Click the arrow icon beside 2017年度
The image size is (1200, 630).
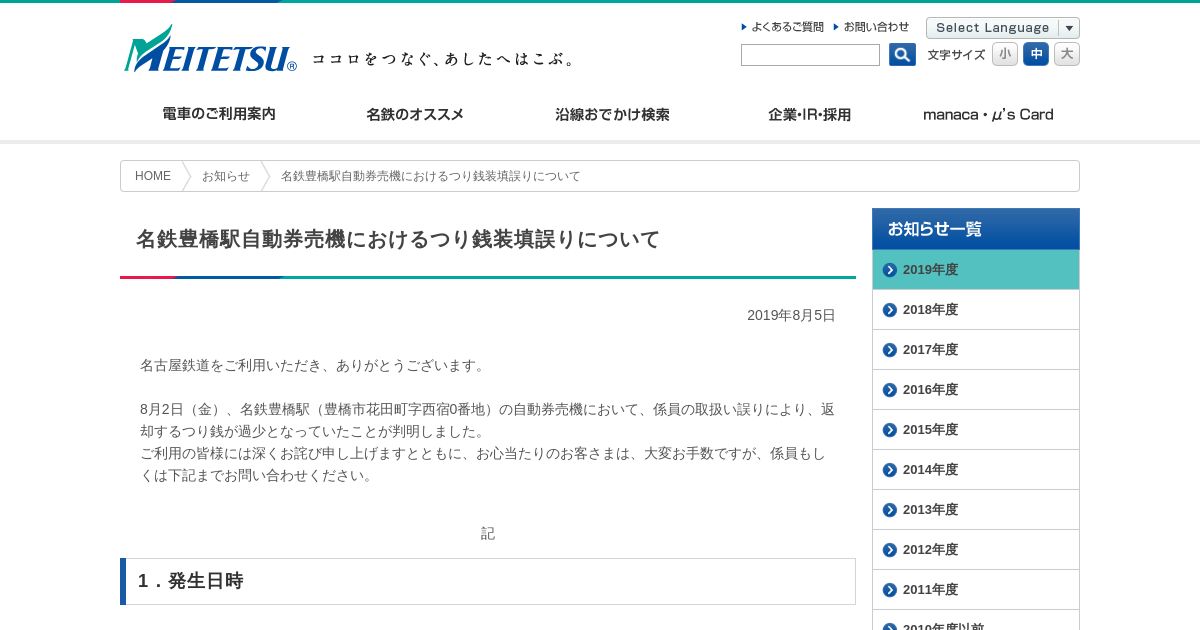tap(890, 350)
